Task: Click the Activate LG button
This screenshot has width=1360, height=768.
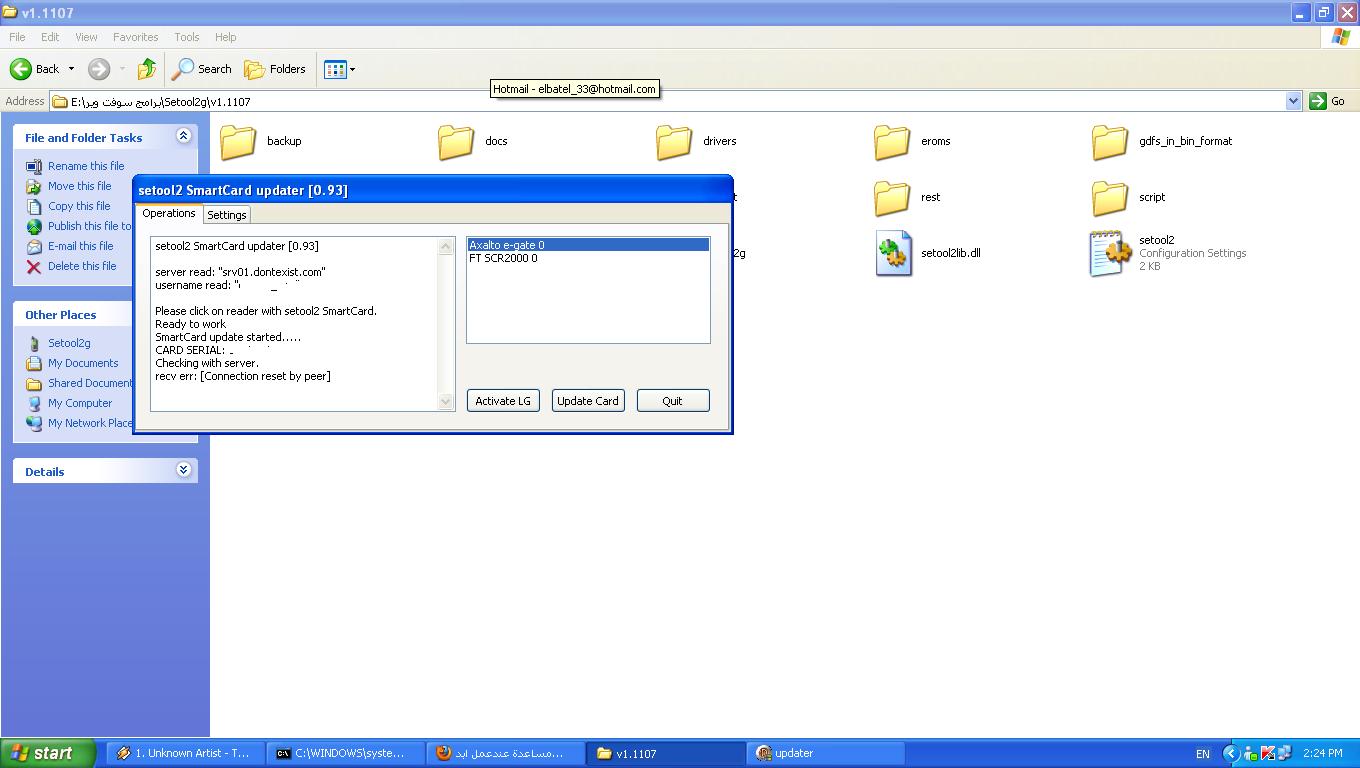Action: tap(503, 401)
